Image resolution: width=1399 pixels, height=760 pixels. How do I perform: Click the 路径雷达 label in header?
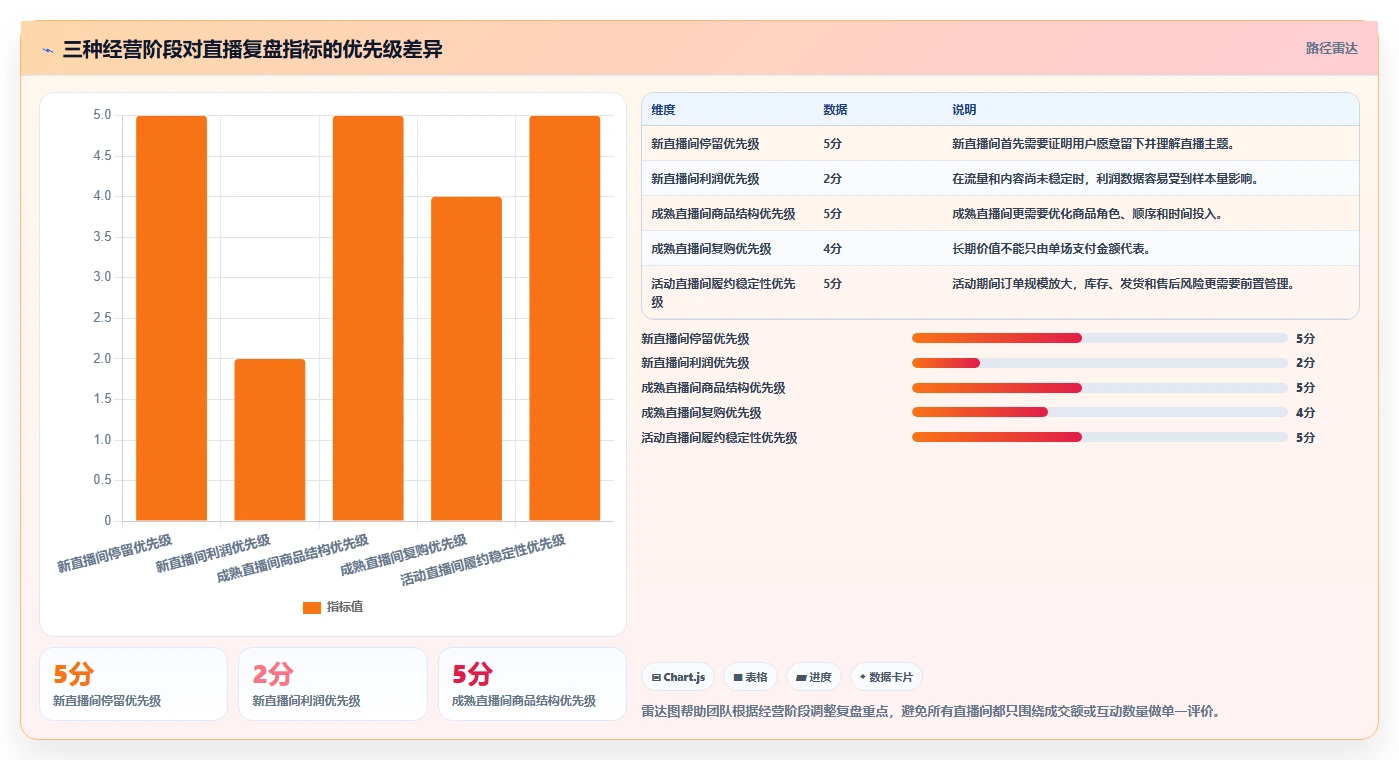click(1331, 48)
